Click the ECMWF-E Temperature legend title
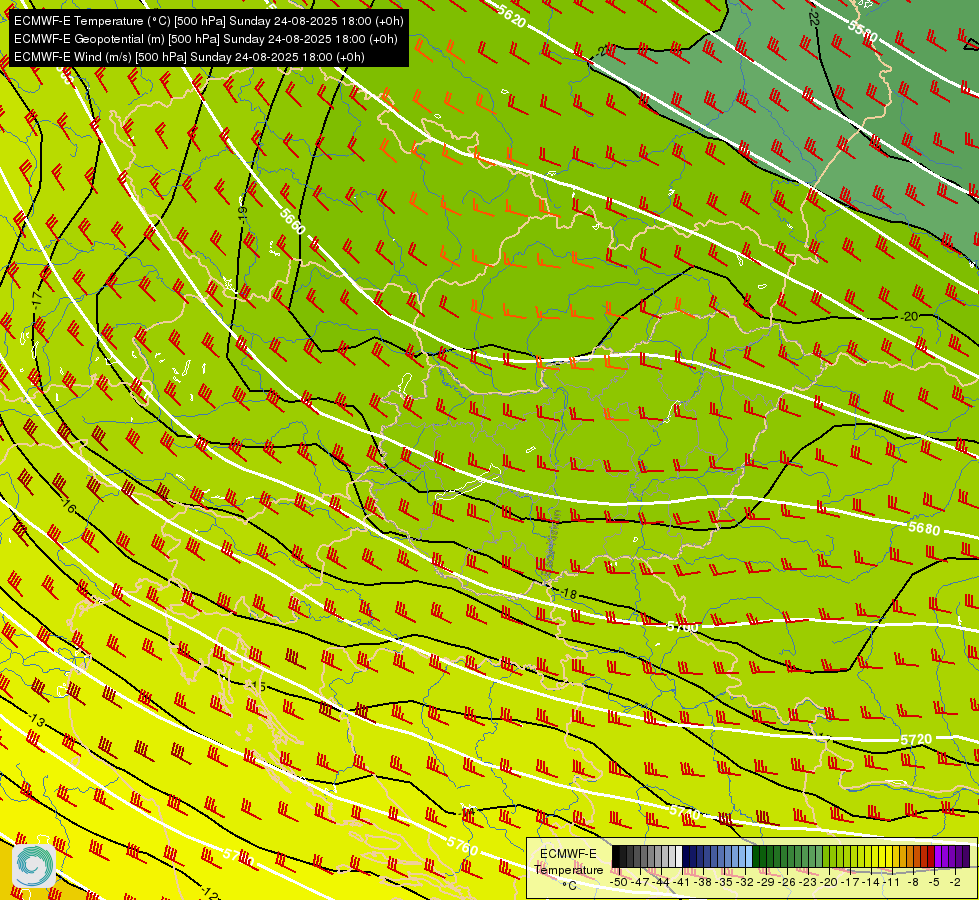 [568, 861]
